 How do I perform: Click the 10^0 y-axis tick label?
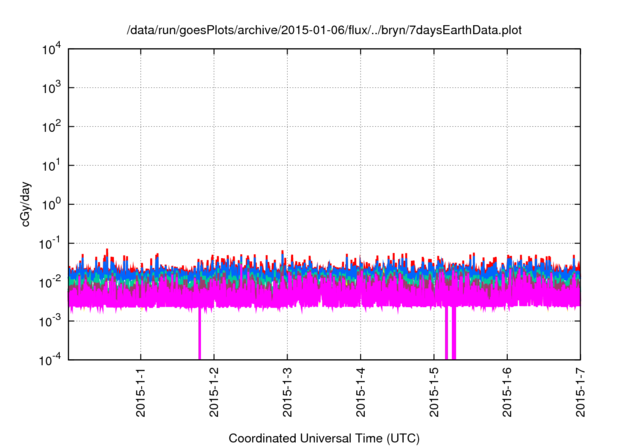[x=51, y=204]
